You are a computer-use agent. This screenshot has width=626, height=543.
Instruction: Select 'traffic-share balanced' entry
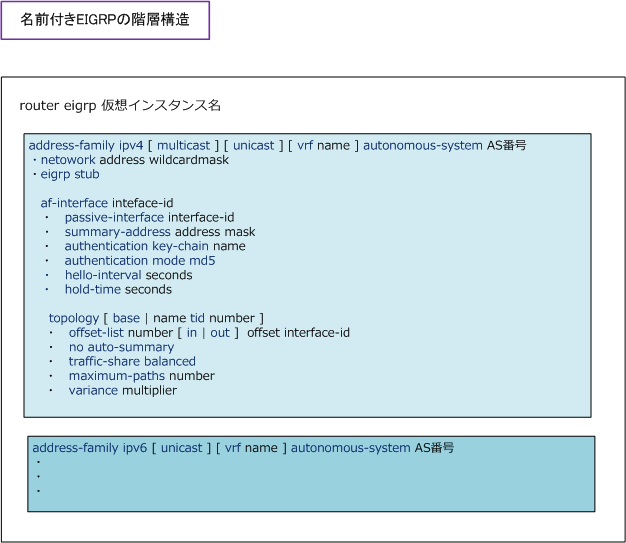[x=132, y=361]
